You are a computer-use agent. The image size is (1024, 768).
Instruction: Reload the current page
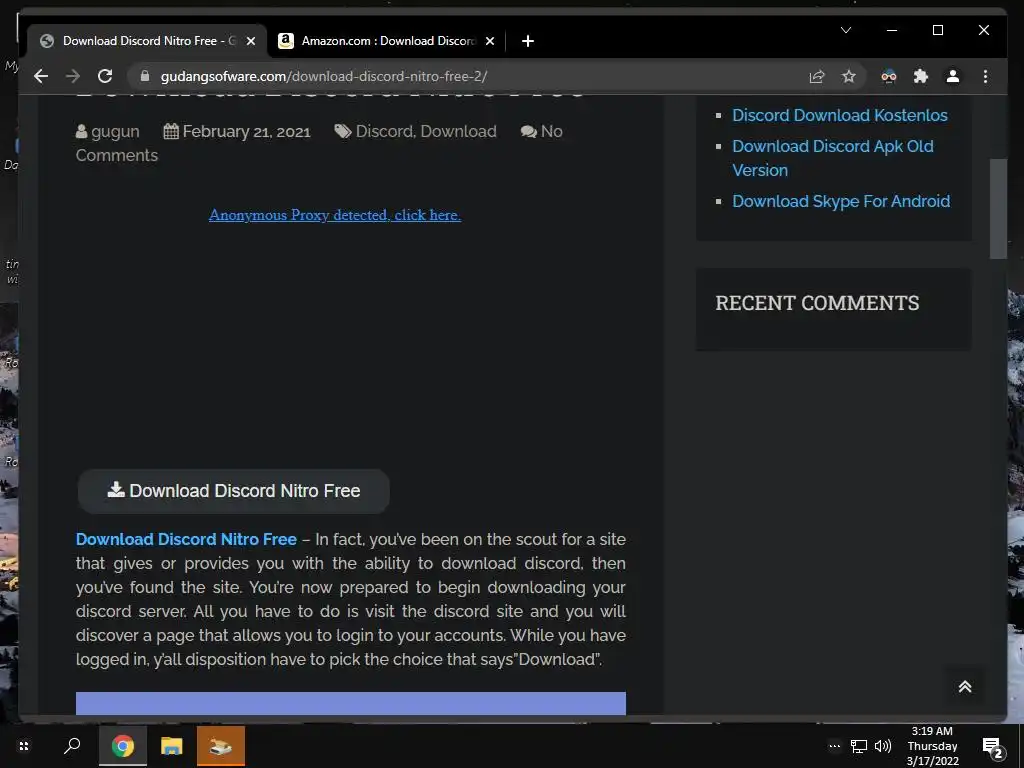[x=105, y=76]
